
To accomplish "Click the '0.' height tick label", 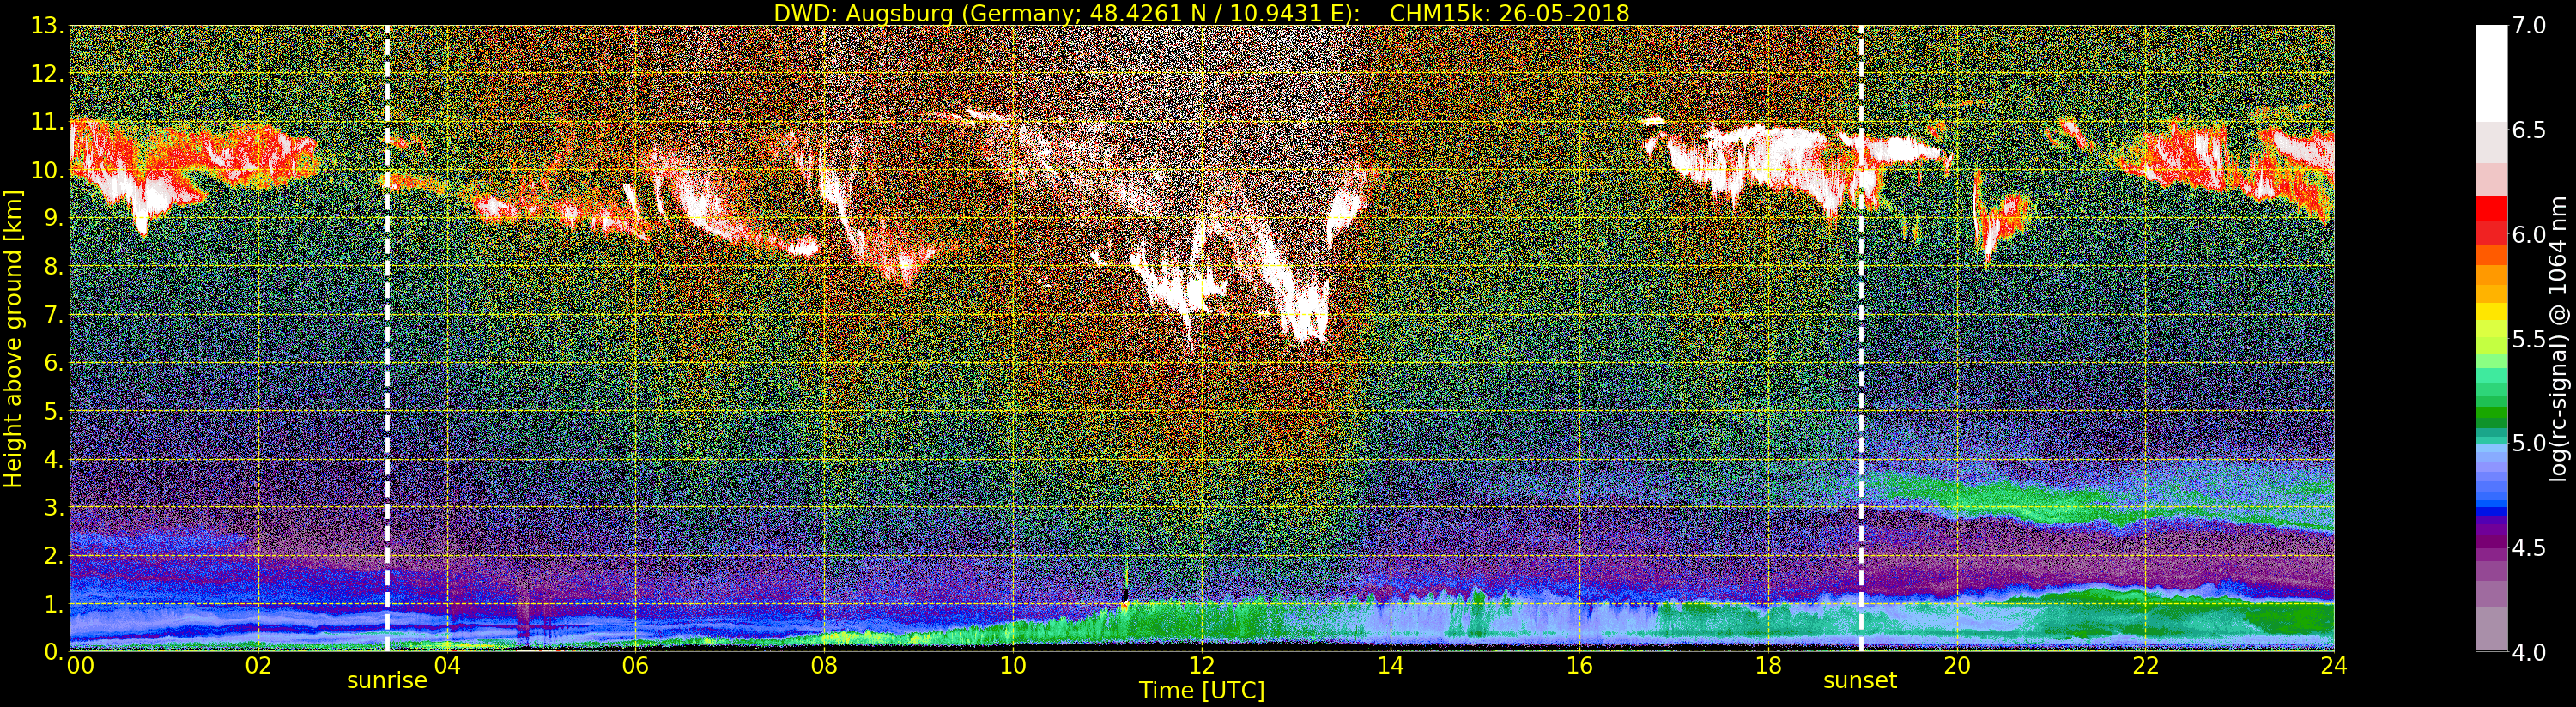I will point(54,651).
